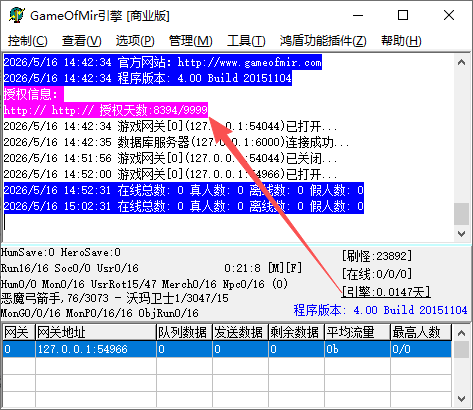Click the [在线:0/0/0] status label

click(x=377, y=274)
